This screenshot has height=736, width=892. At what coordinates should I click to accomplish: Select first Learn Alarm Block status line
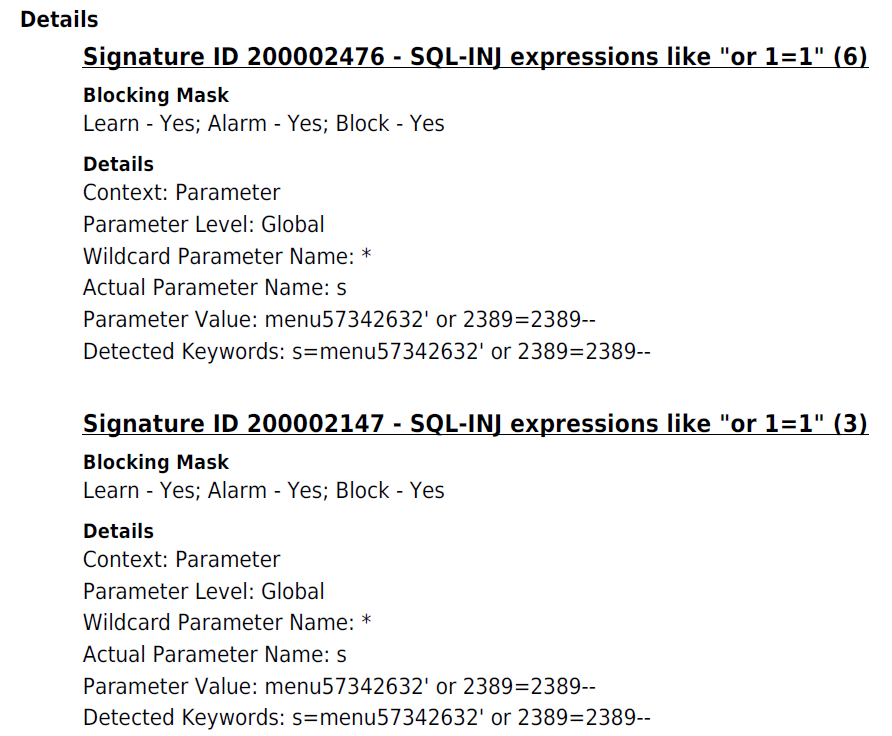coord(263,123)
